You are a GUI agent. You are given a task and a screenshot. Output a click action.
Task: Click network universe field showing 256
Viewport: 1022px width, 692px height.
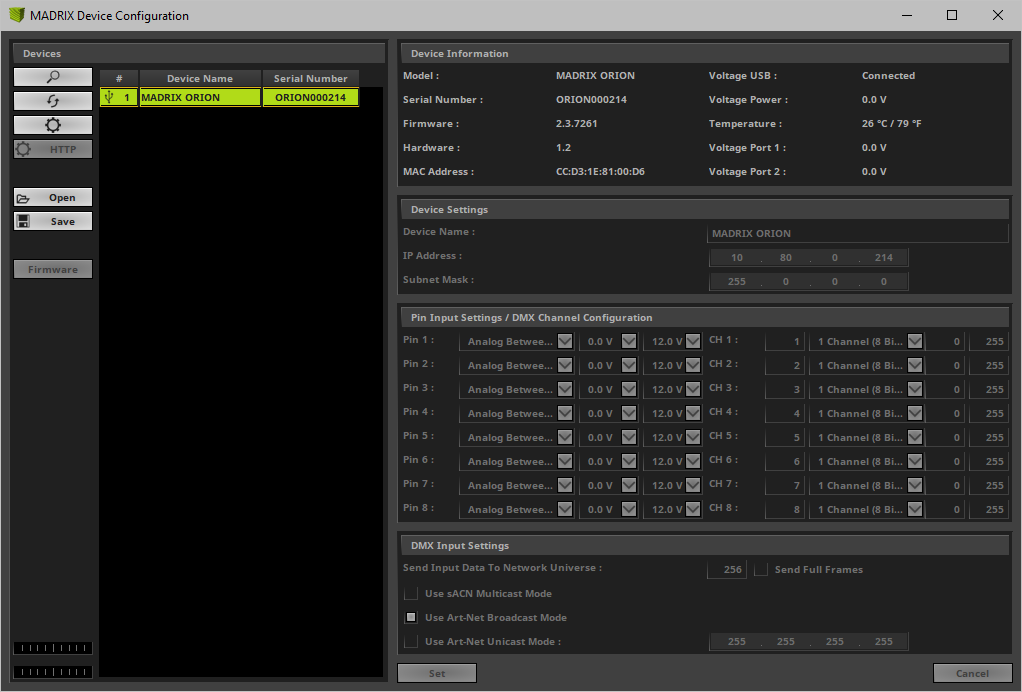pyautogui.click(x=727, y=569)
